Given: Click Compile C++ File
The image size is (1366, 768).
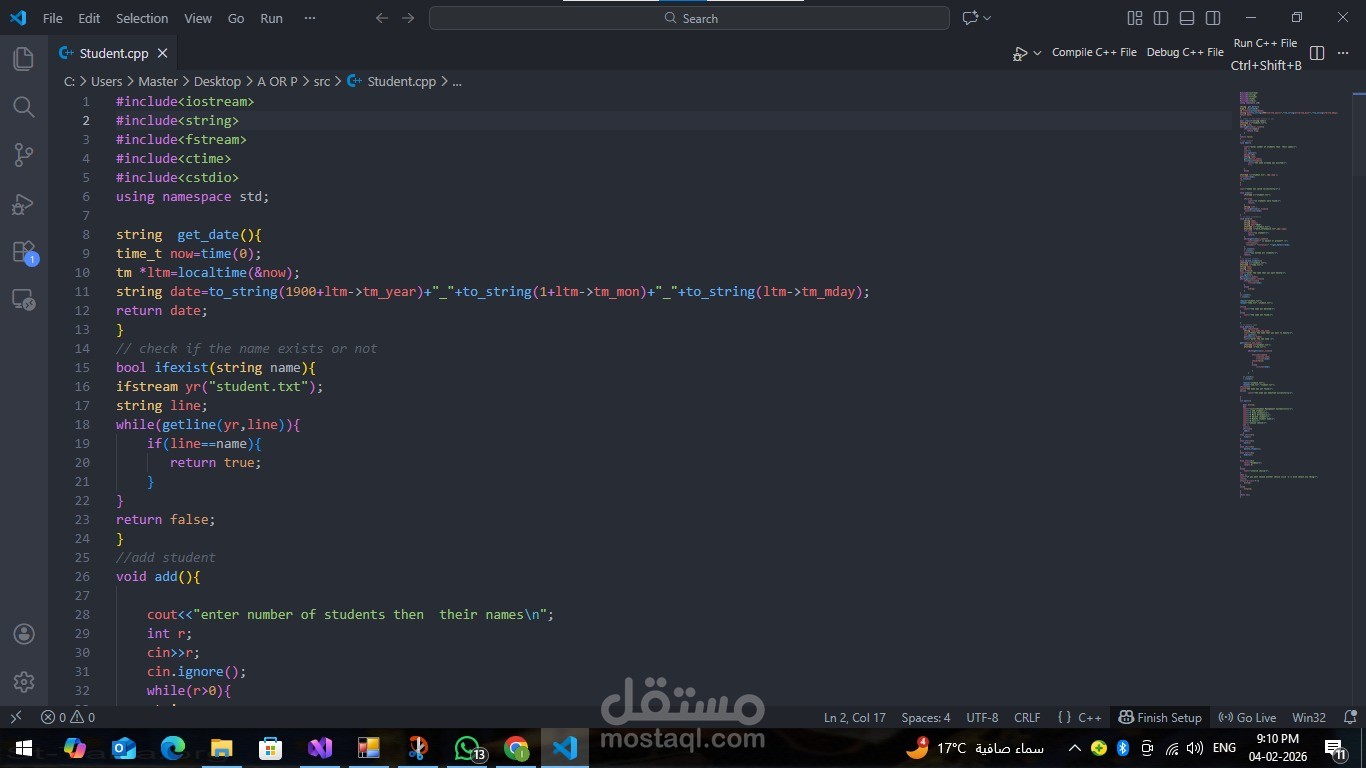Looking at the screenshot, I should coord(1094,52).
